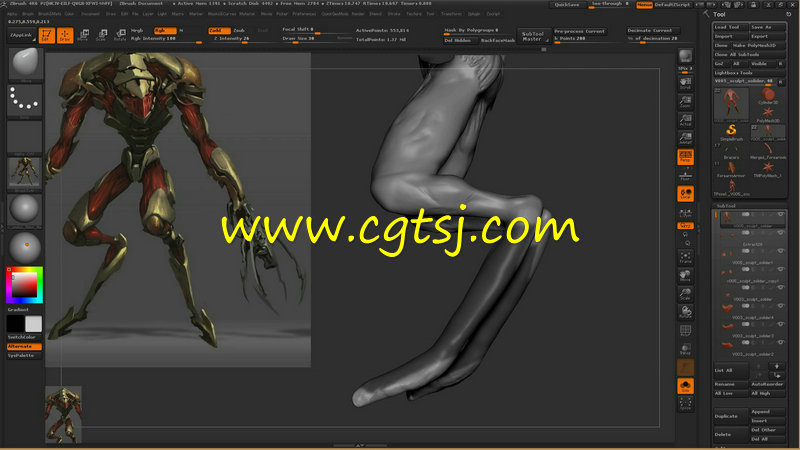Activate the Rotate transform mode in top shelf

click(120, 35)
